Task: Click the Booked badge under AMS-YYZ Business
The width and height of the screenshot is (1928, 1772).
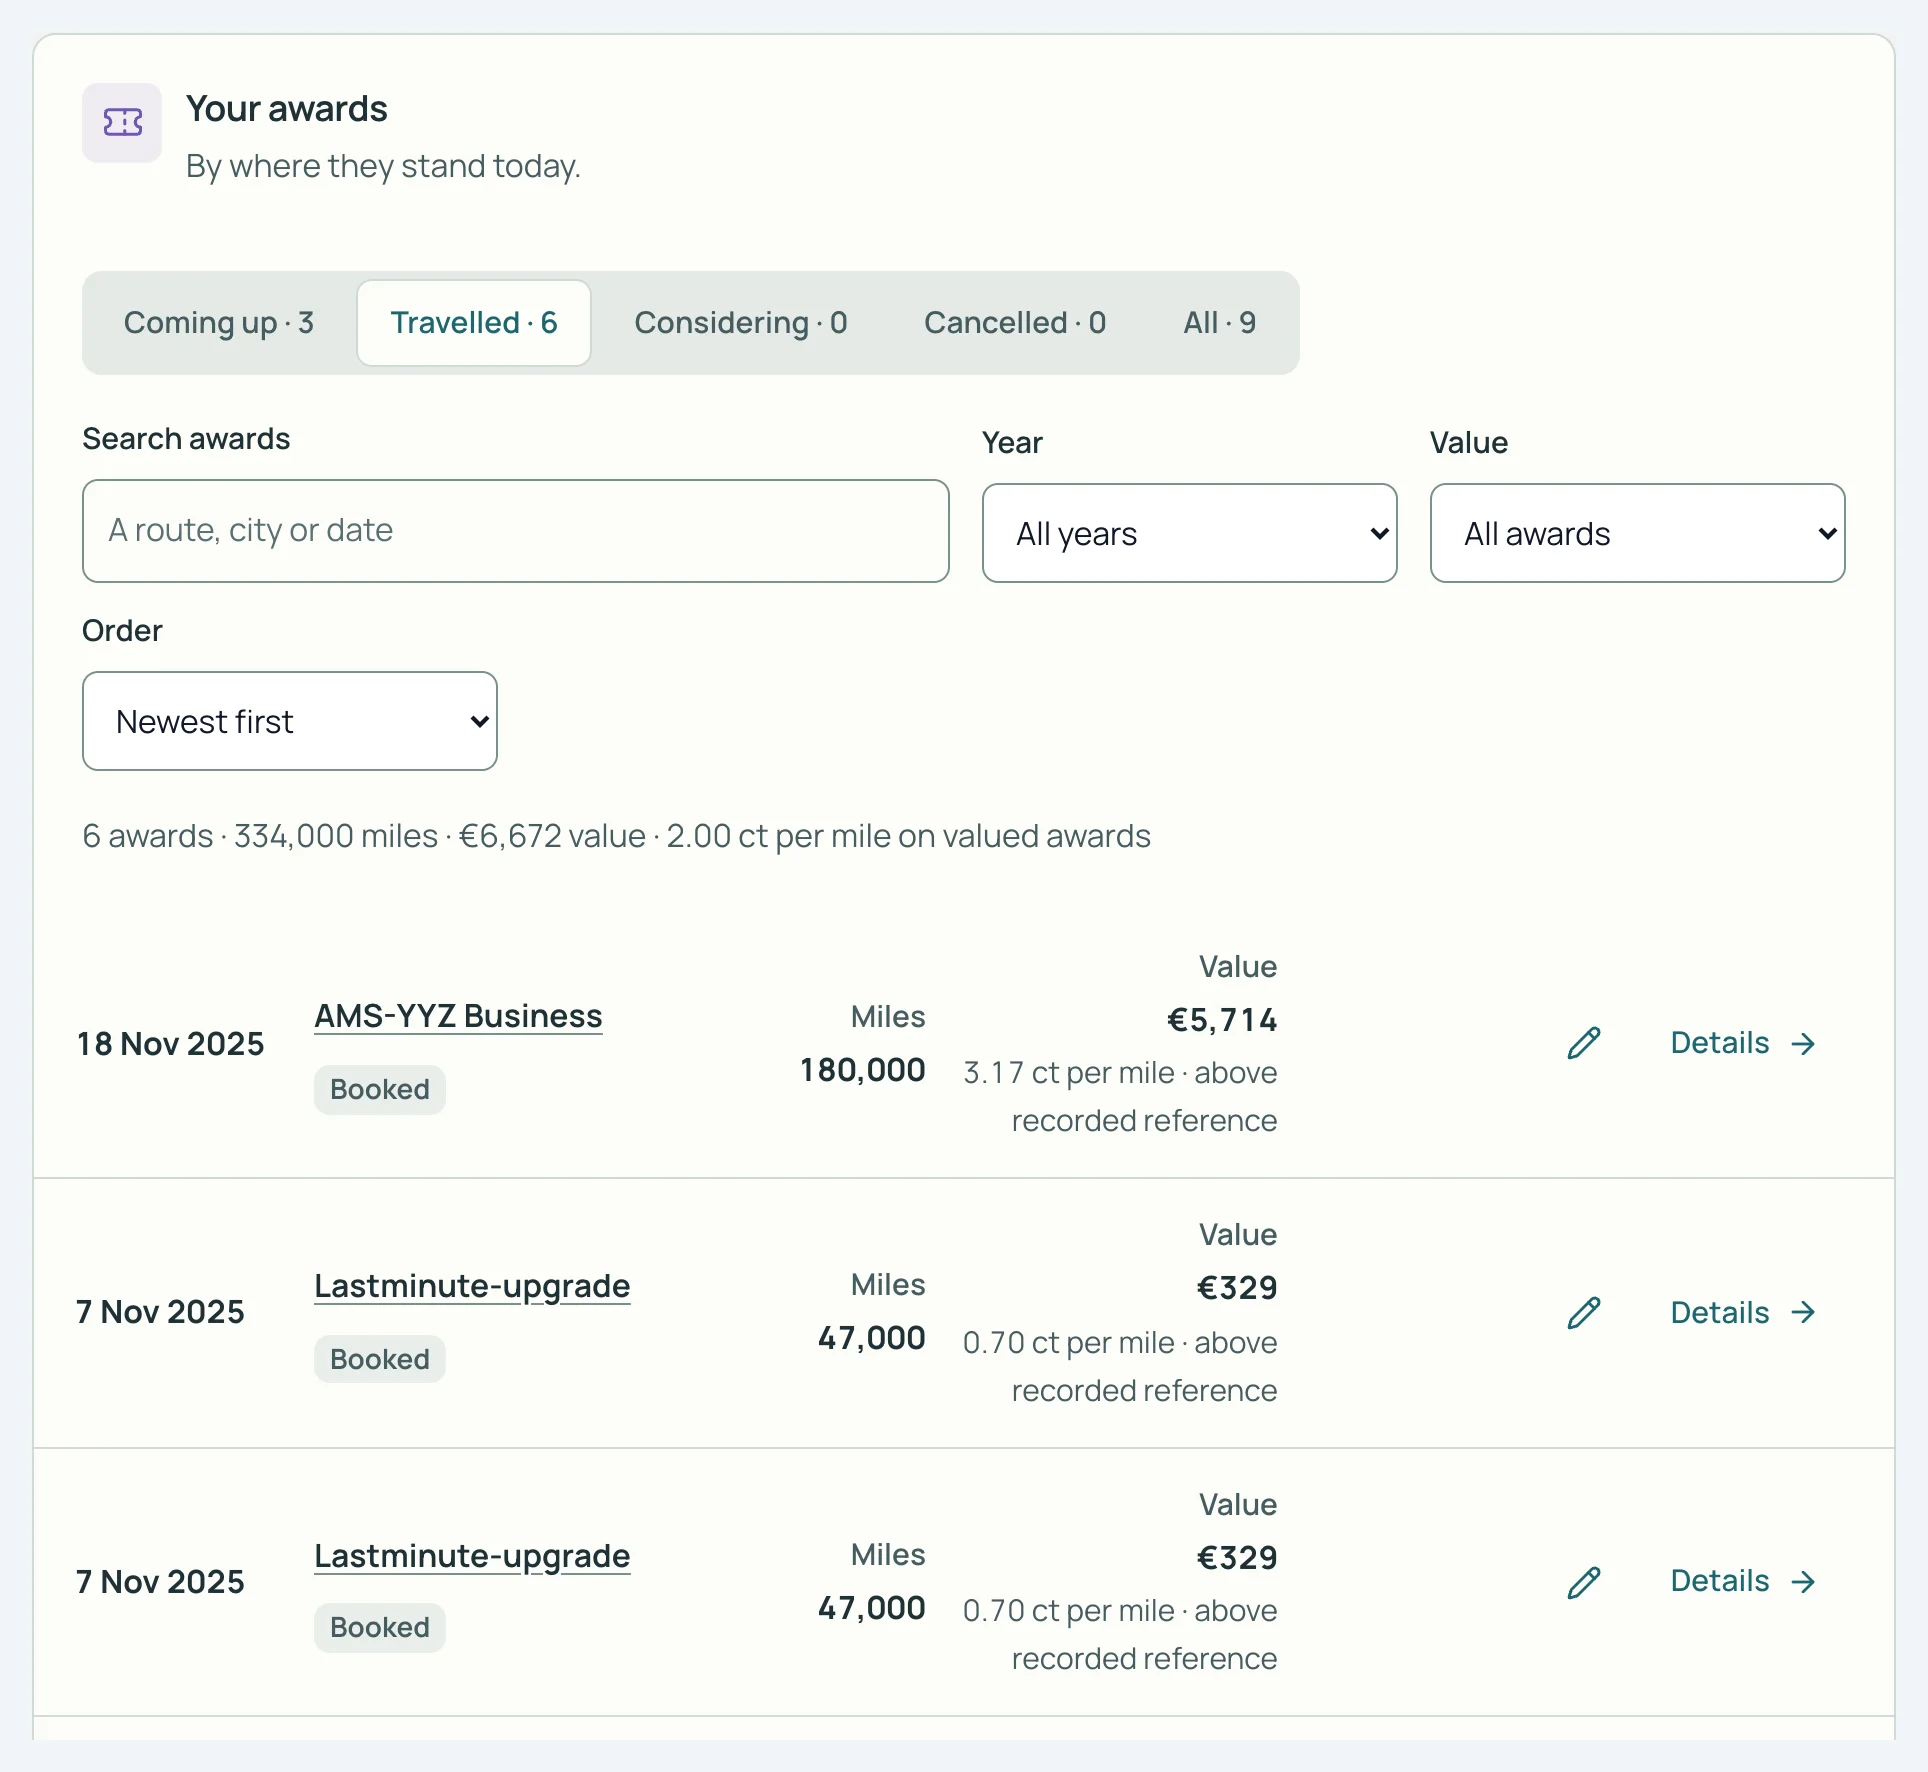Action: [380, 1089]
